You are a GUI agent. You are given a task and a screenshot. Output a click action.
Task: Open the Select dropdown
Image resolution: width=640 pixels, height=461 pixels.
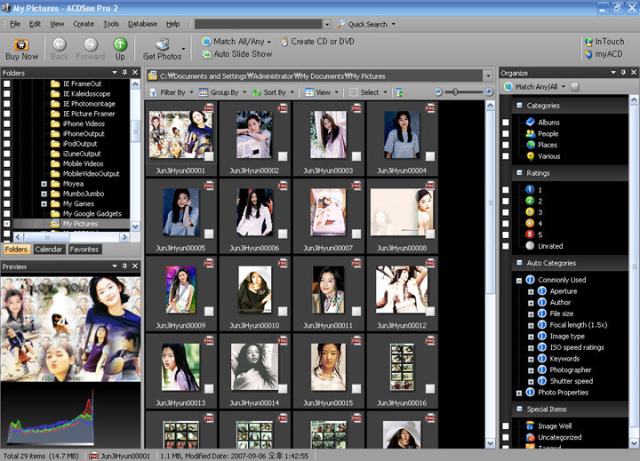(368, 93)
